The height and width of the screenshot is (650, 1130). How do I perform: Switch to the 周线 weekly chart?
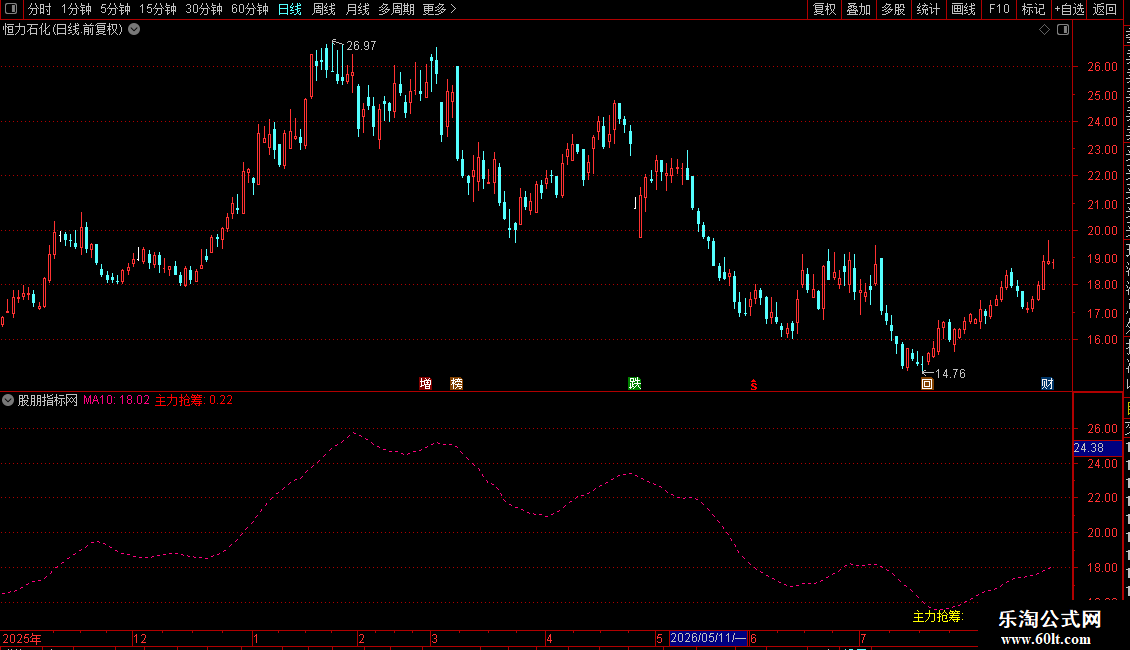pyautogui.click(x=324, y=9)
